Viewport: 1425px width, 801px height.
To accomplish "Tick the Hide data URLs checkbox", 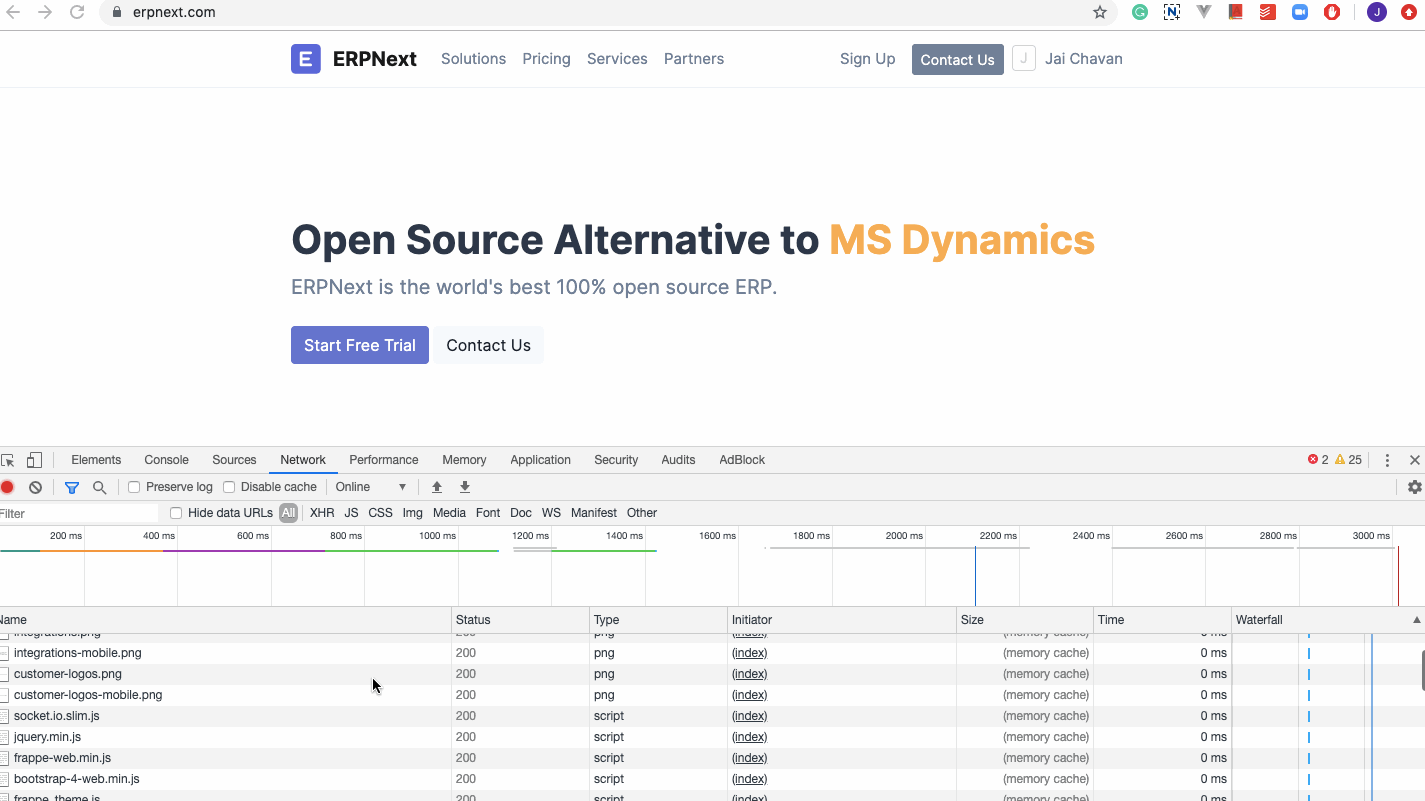I will click(176, 513).
